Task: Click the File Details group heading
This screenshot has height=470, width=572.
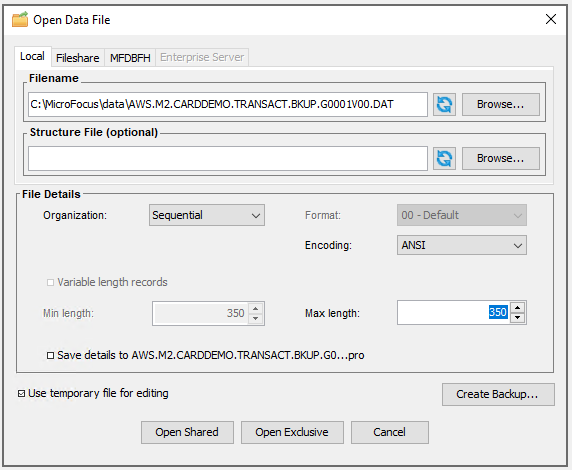Action: 51,194
